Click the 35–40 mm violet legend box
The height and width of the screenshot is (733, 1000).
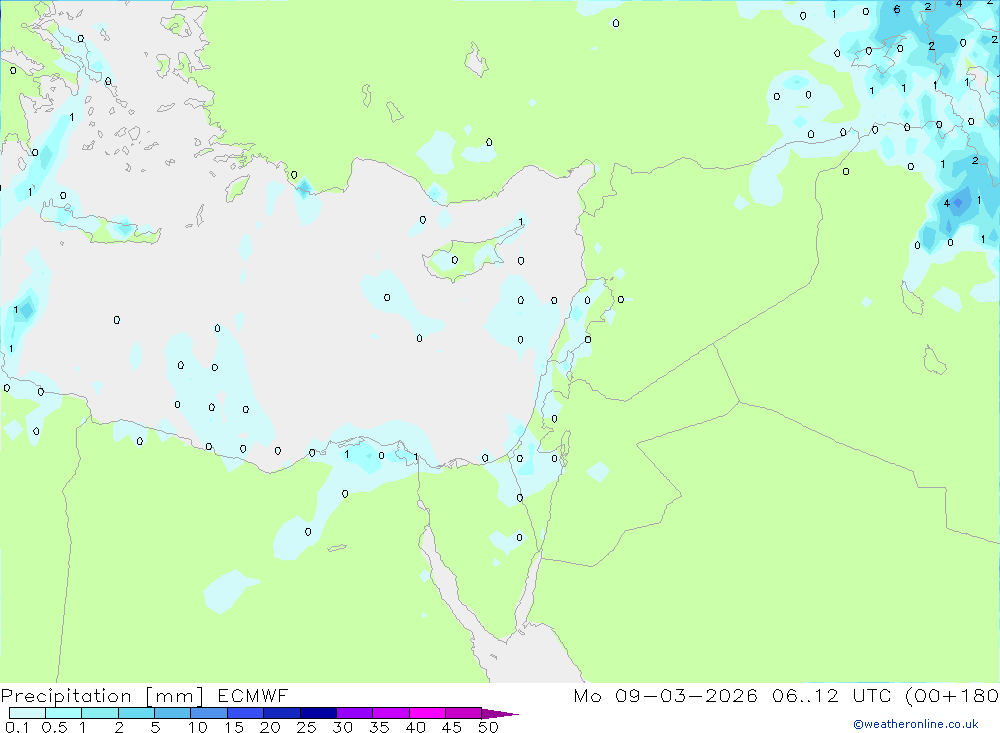tap(390, 713)
